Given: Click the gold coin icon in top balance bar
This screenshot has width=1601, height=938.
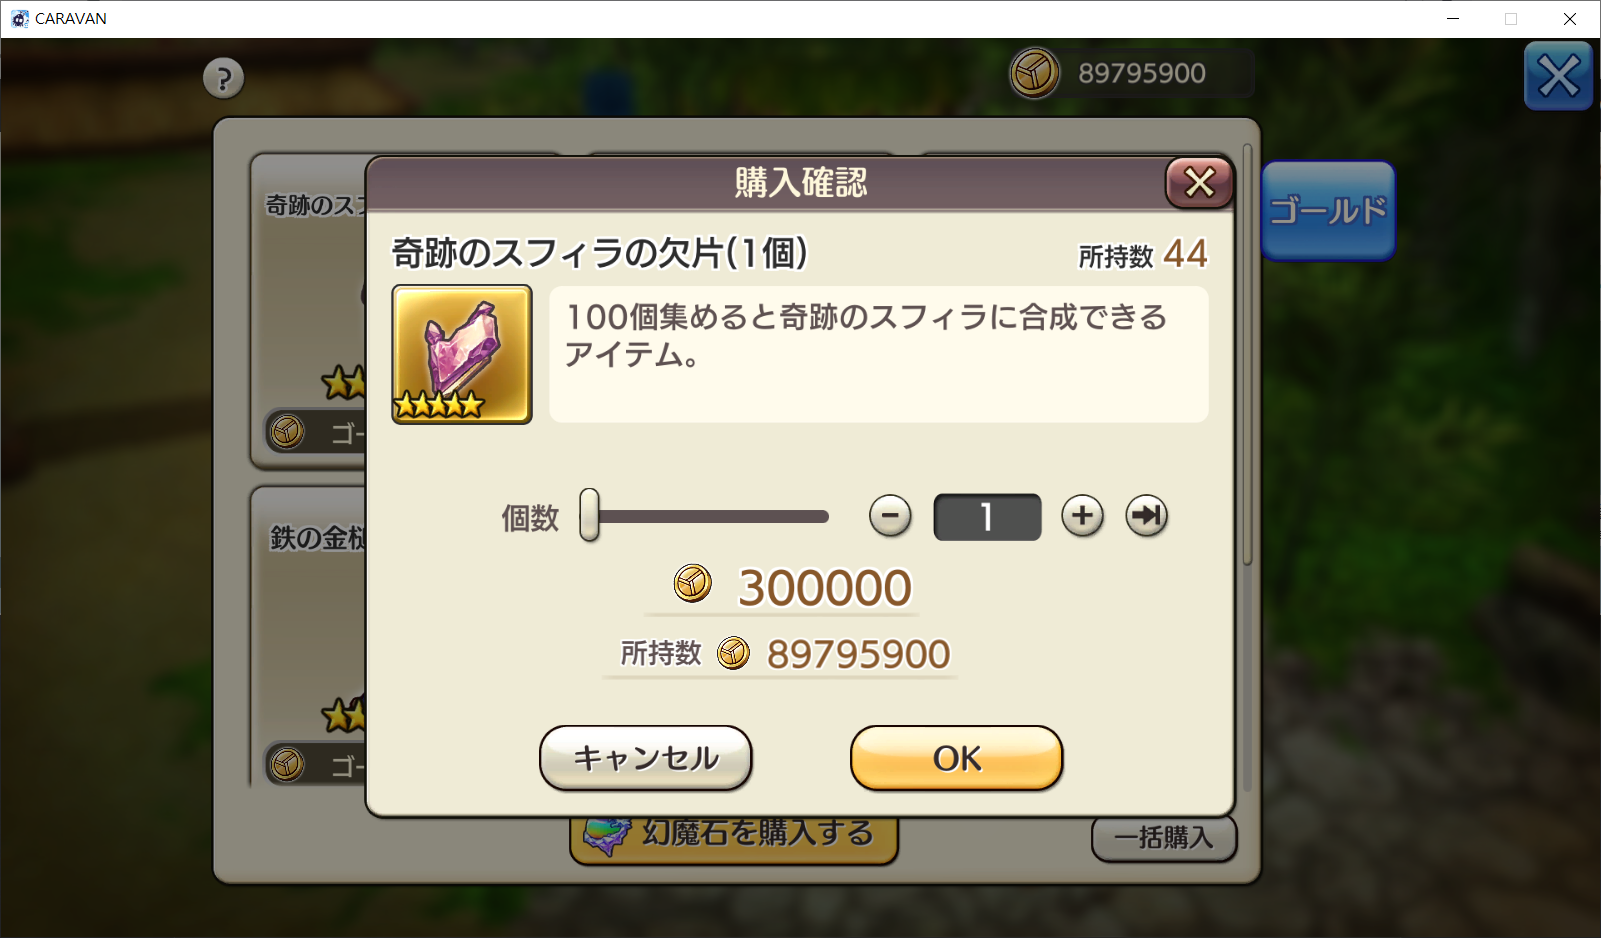Looking at the screenshot, I should pyautogui.click(x=1034, y=73).
